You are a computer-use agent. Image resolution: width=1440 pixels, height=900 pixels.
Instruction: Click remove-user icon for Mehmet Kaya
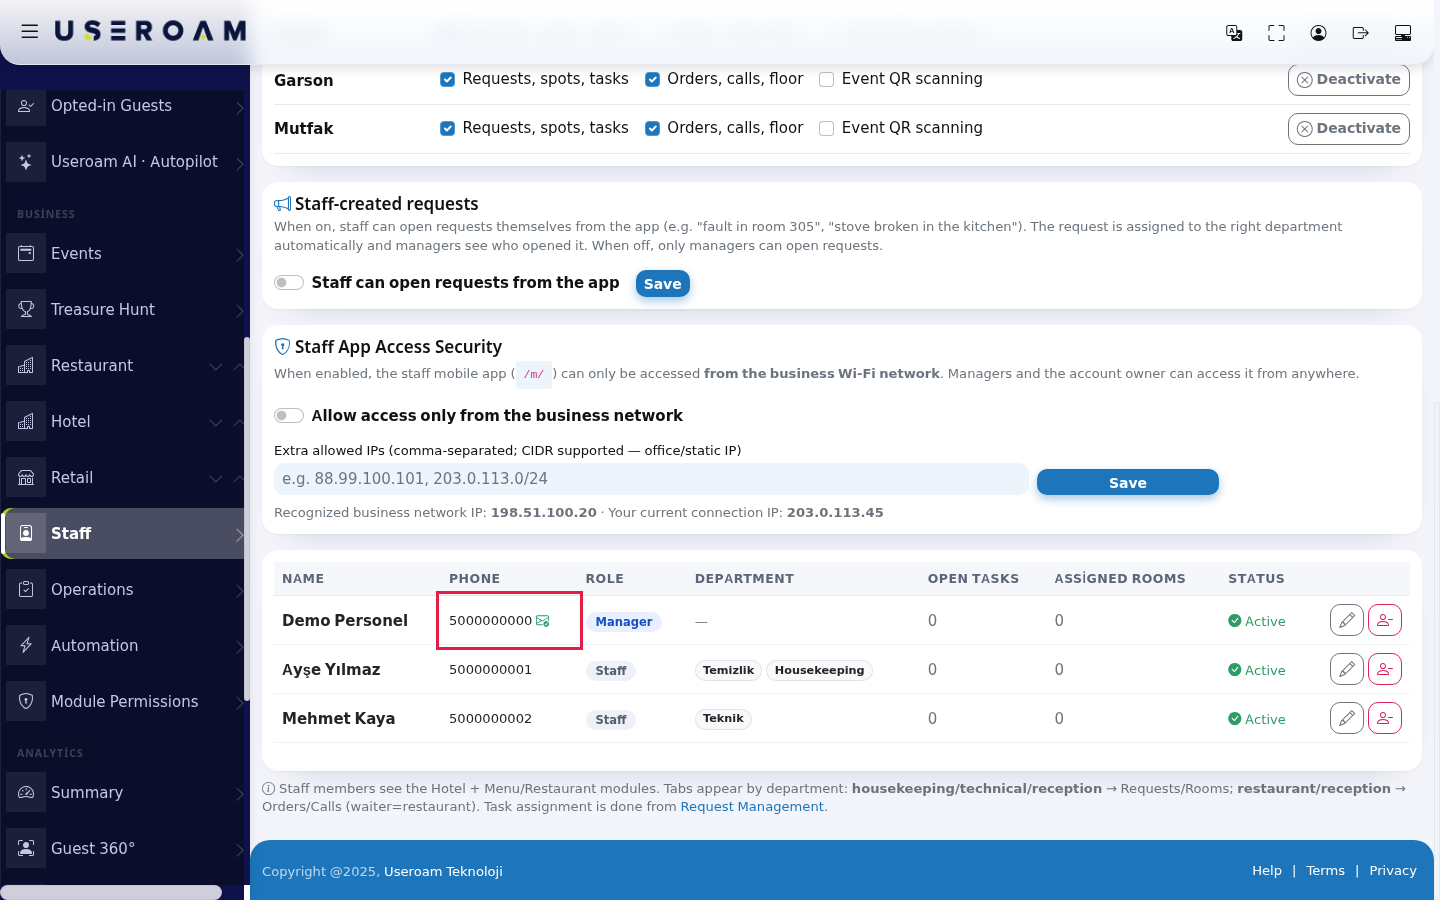[1385, 718]
